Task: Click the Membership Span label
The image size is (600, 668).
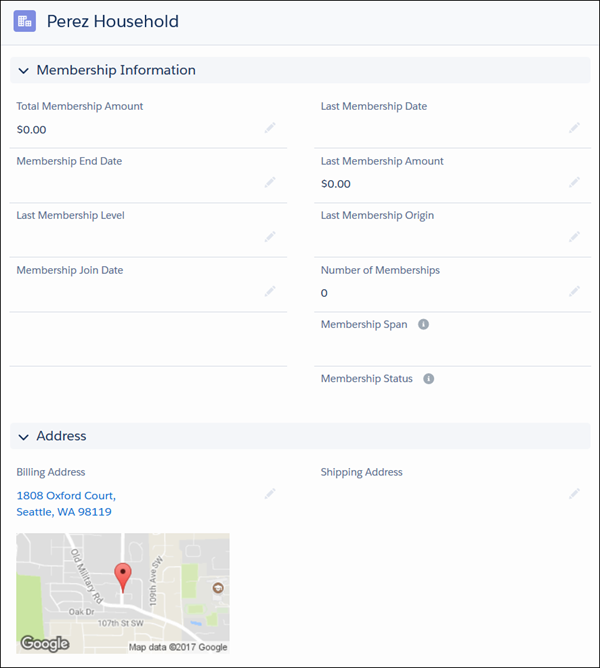Action: 364,325
